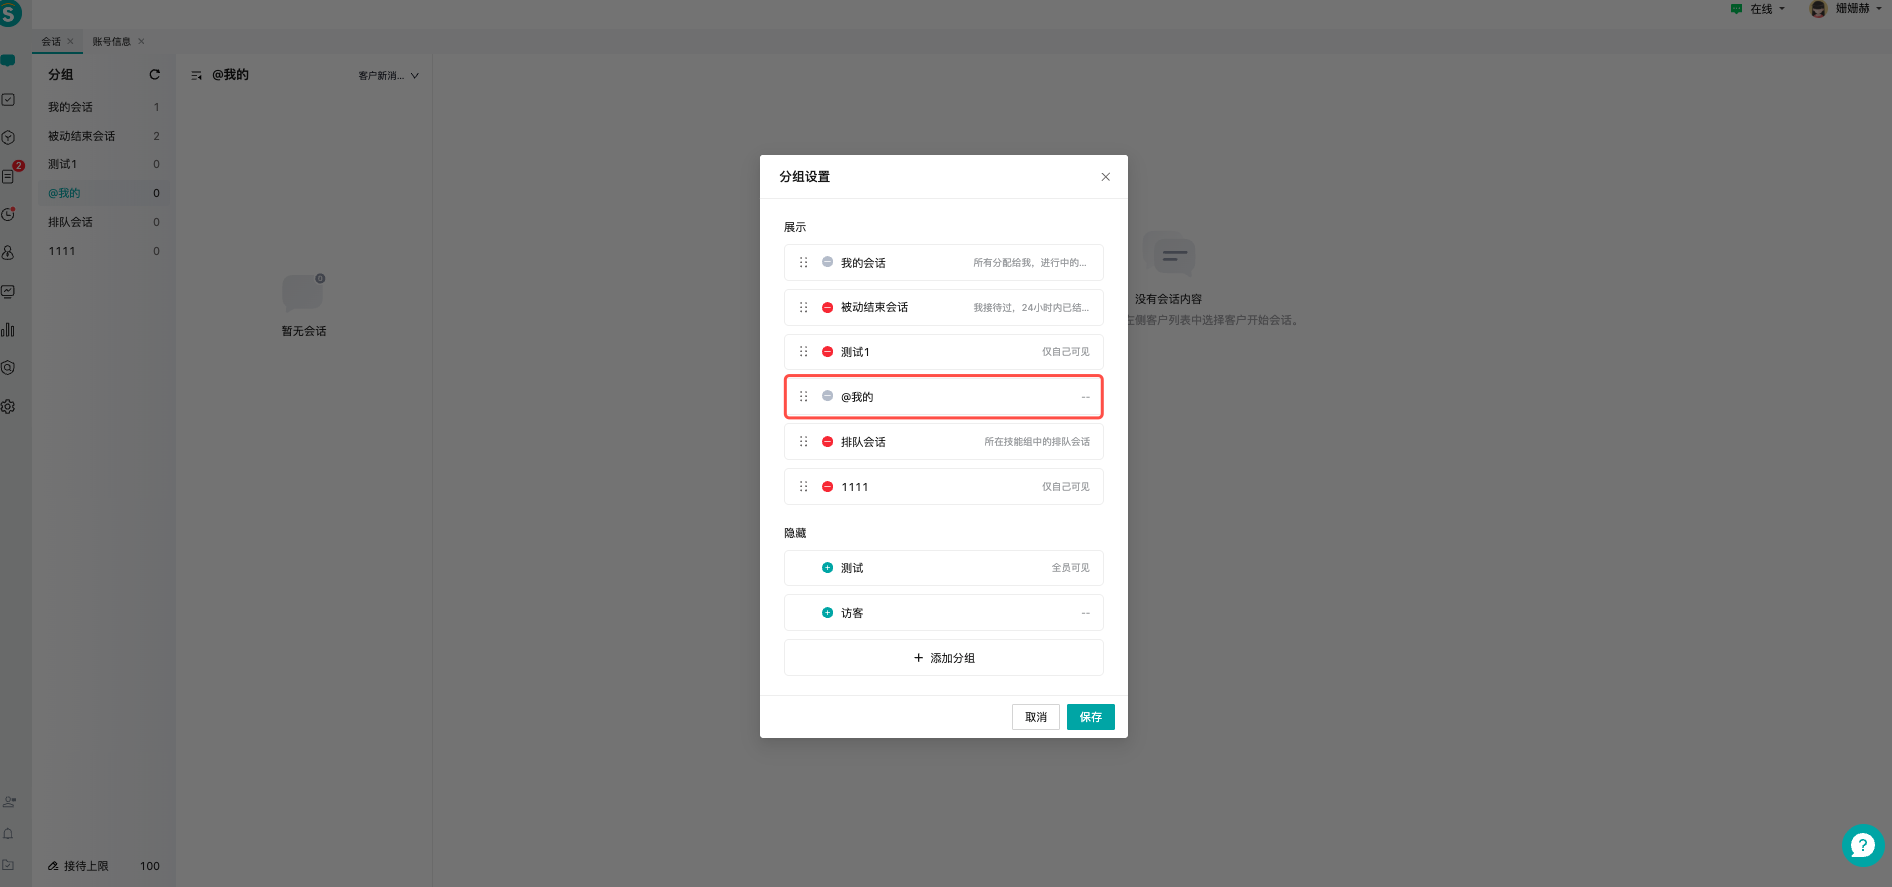Hide the 被动结束会话 group
This screenshot has width=1892, height=887.
827,307
